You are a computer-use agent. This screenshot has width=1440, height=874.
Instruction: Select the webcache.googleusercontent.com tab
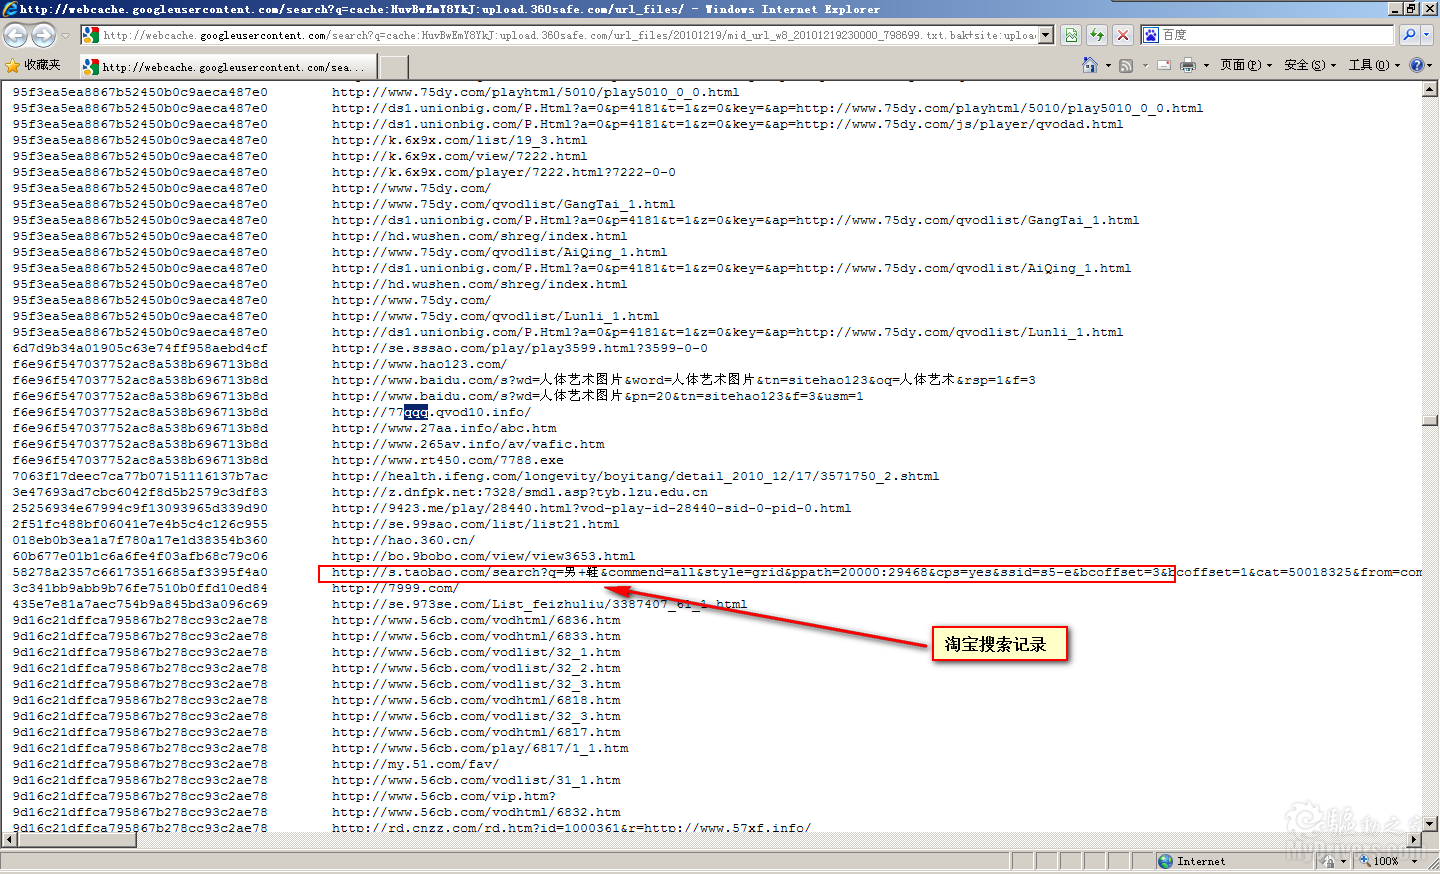click(x=228, y=67)
